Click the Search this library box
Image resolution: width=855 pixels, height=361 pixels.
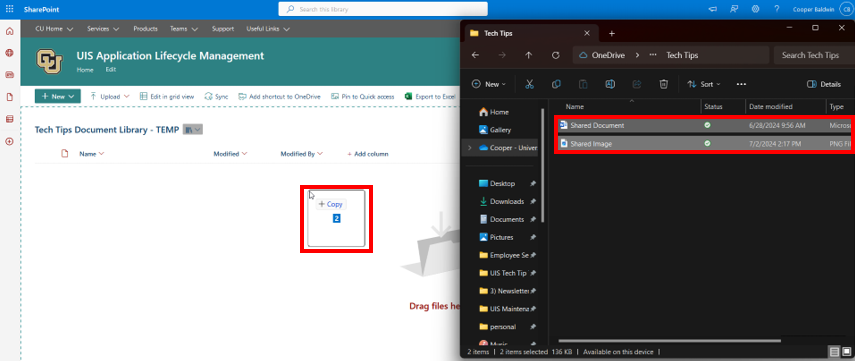tap(383, 9)
